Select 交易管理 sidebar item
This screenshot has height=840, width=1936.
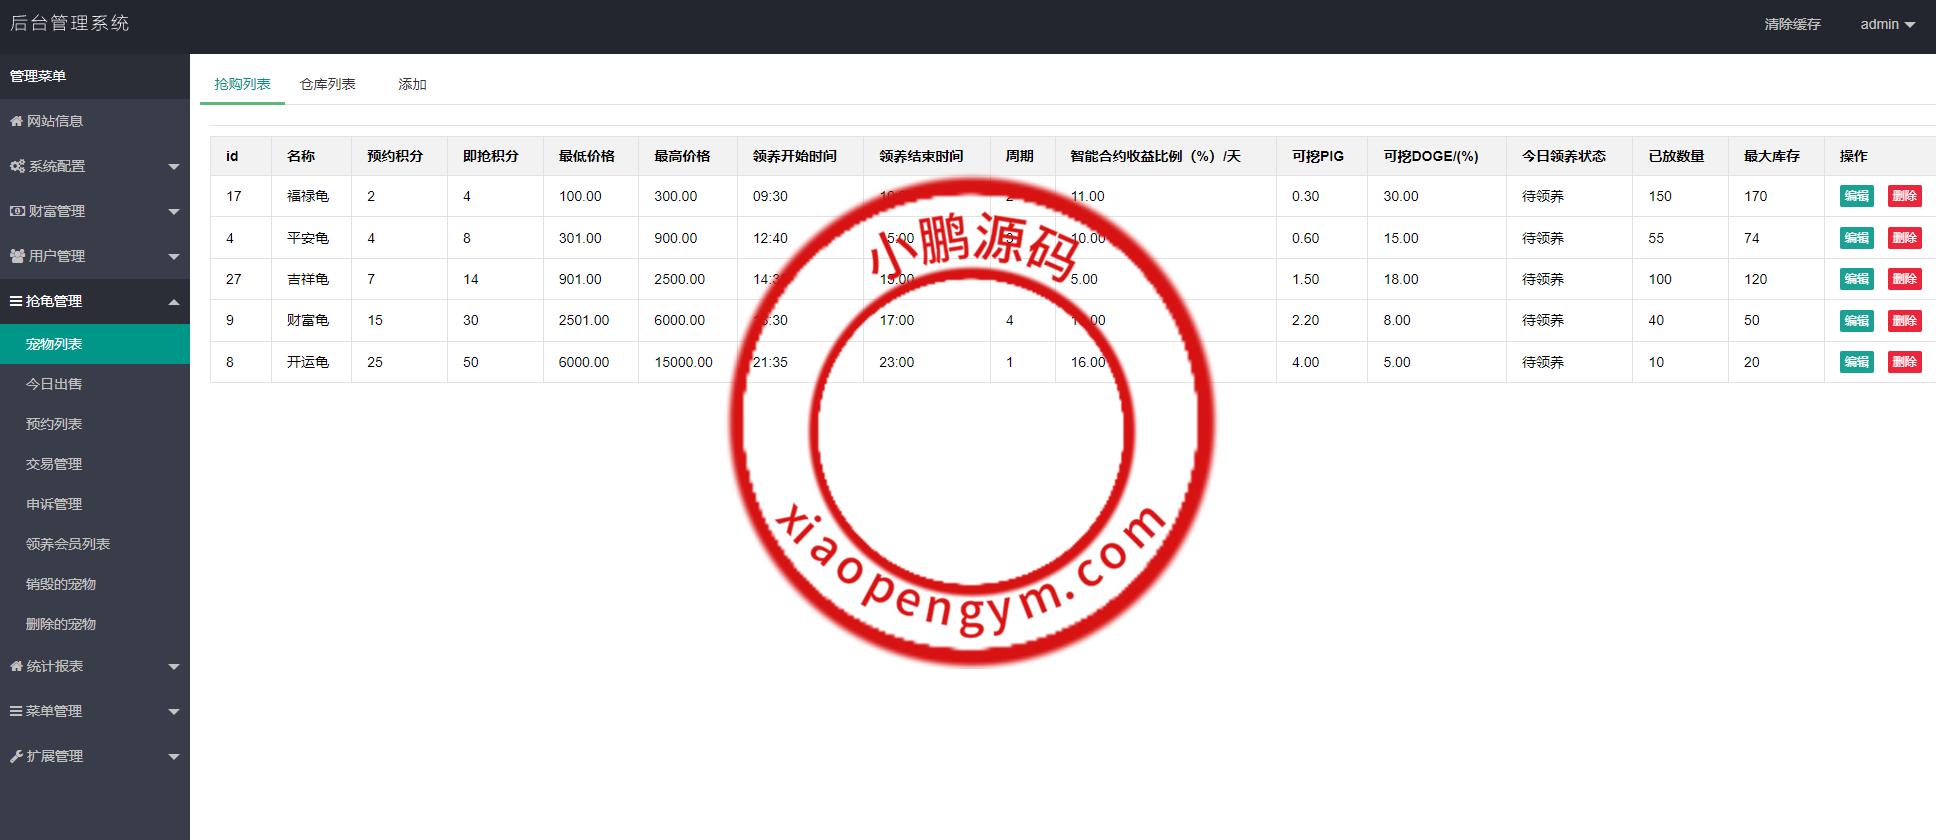54,464
